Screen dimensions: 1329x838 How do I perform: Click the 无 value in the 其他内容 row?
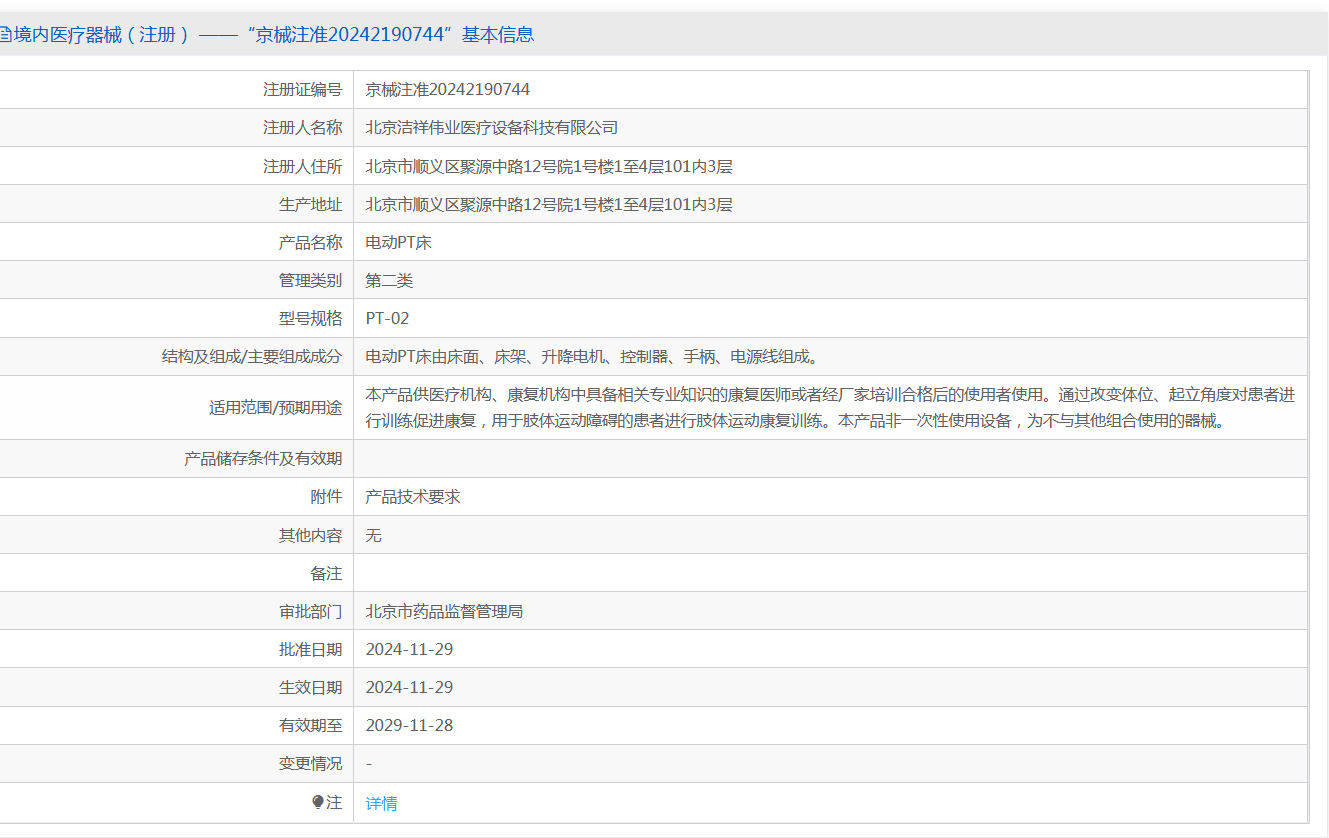(x=374, y=535)
